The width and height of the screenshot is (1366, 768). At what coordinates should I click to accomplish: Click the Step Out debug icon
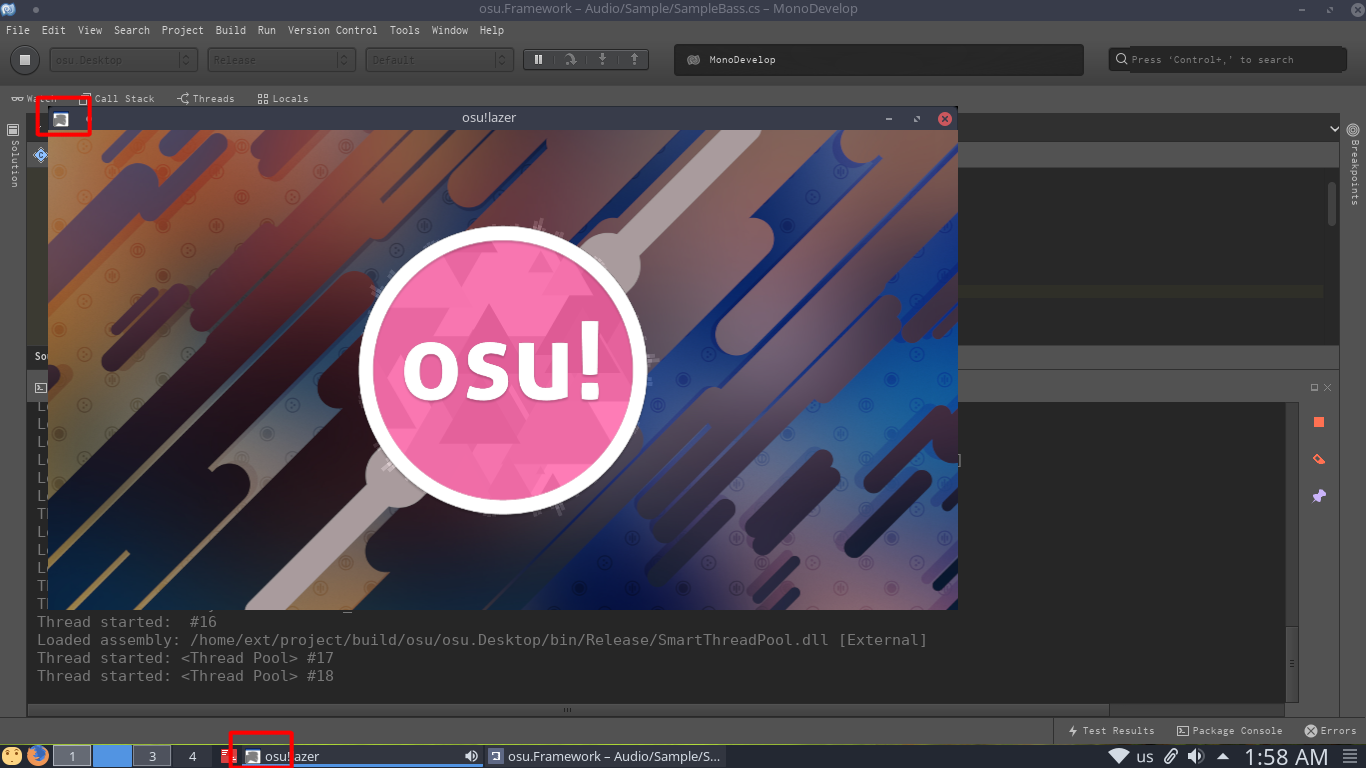(634, 59)
